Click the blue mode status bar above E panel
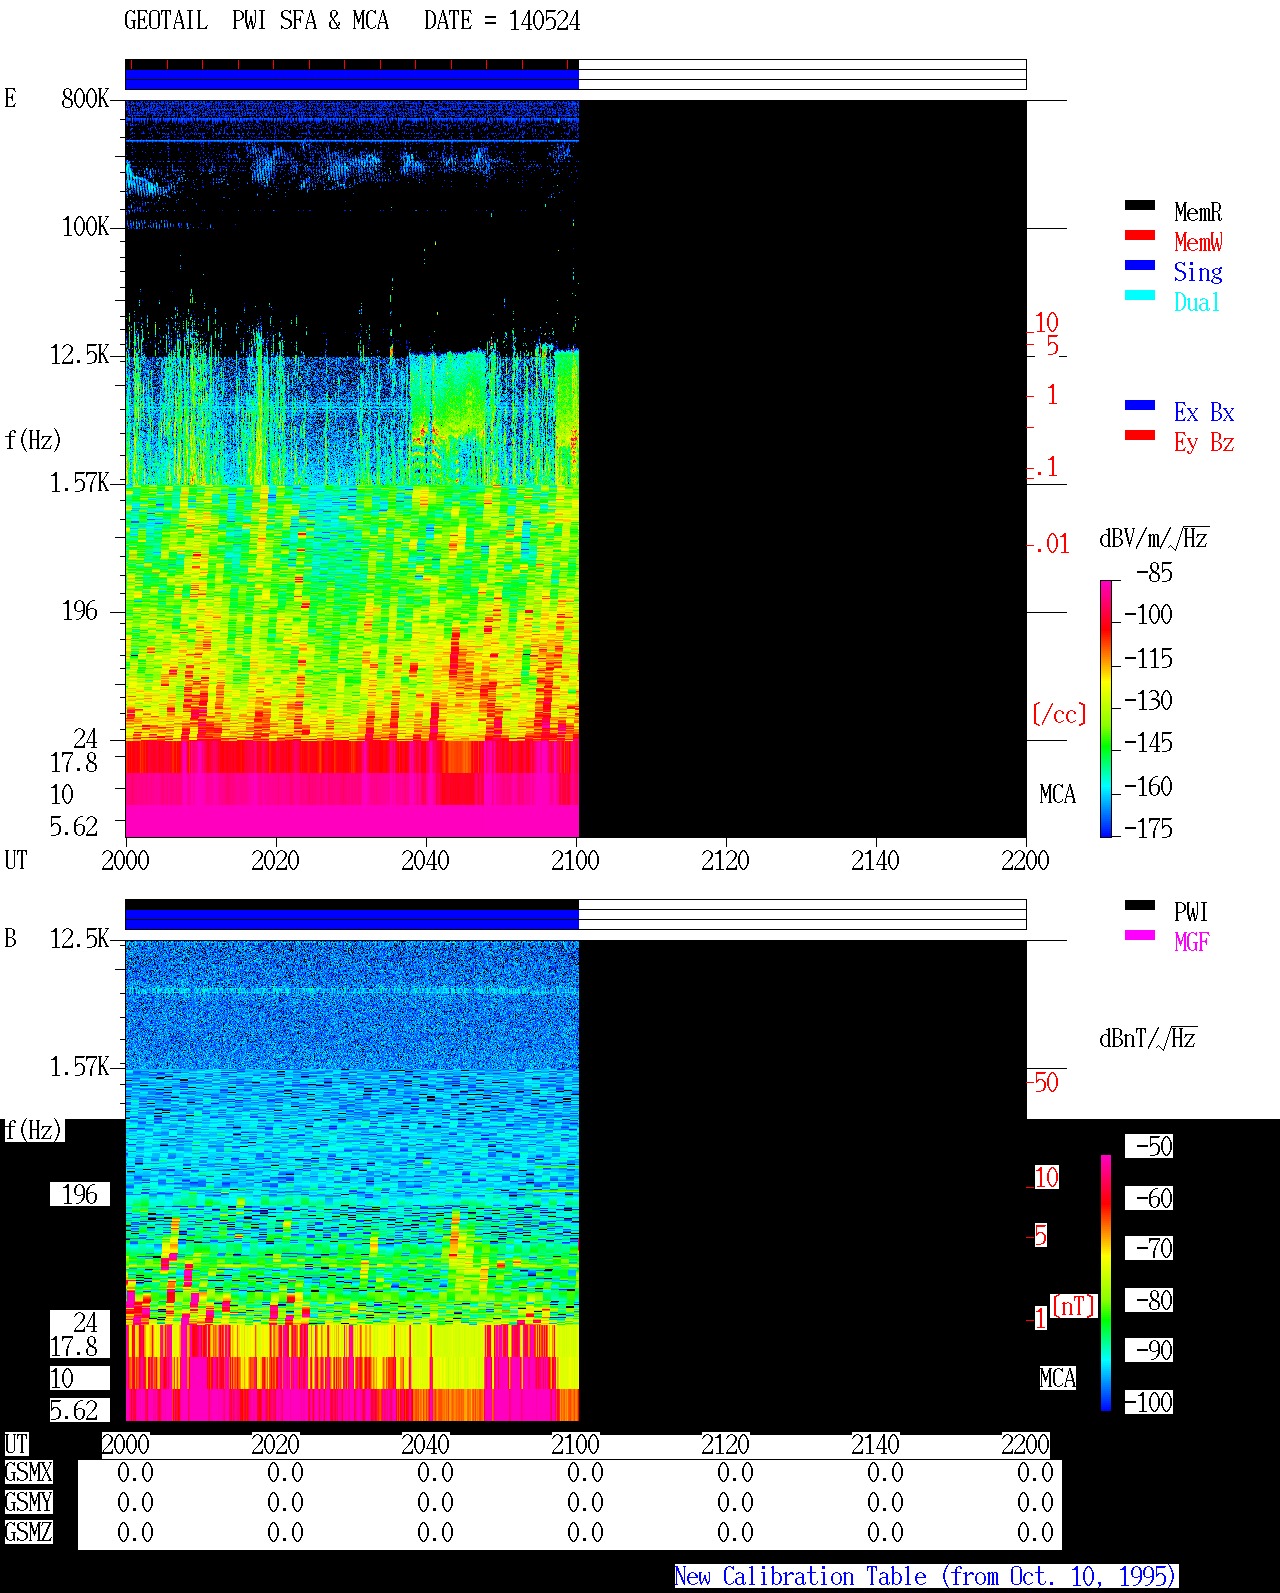The height and width of the screenshot is (1593, 1280). [352, 79]
